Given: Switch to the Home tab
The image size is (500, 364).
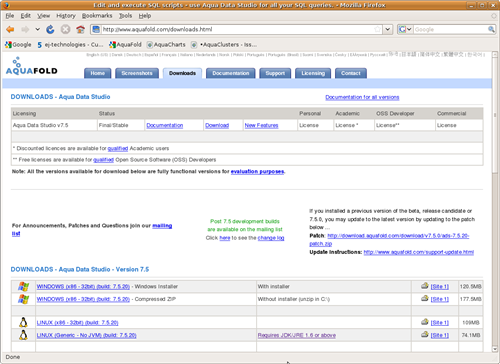Looking at the screenshot, I should (x=97, y=73).
